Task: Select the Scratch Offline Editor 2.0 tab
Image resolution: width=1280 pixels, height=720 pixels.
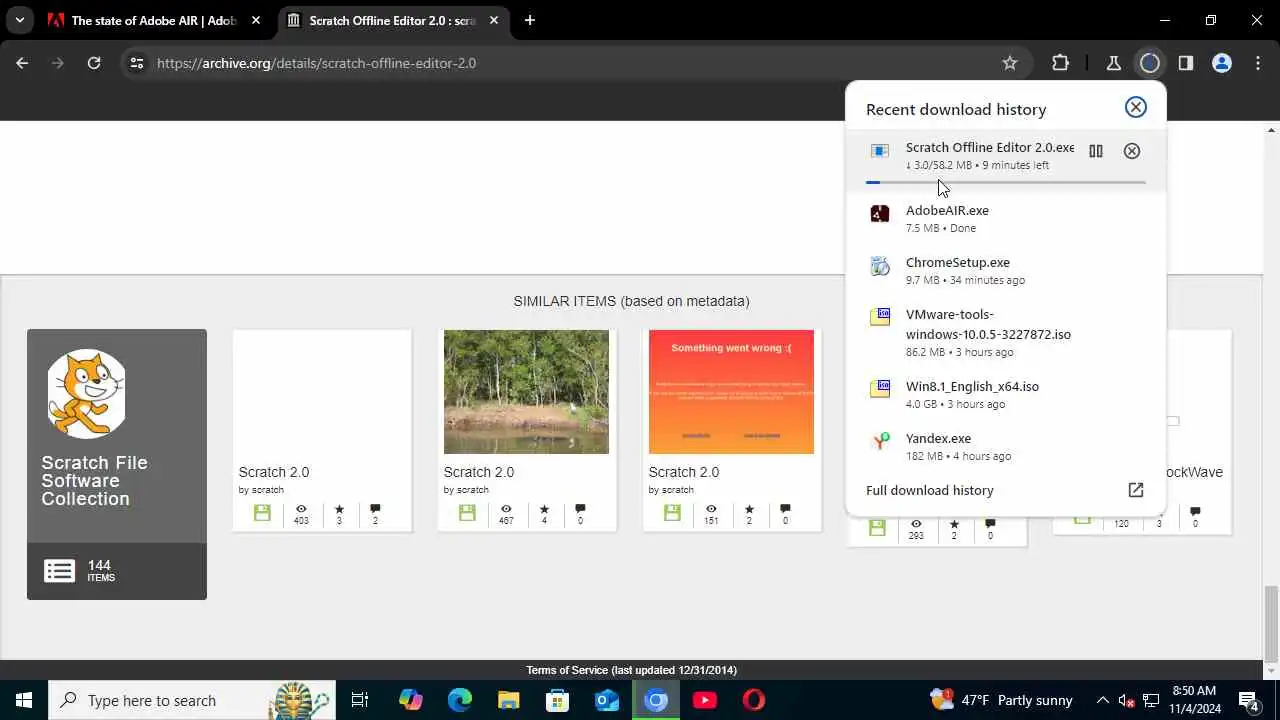Action: coord(392,20)
